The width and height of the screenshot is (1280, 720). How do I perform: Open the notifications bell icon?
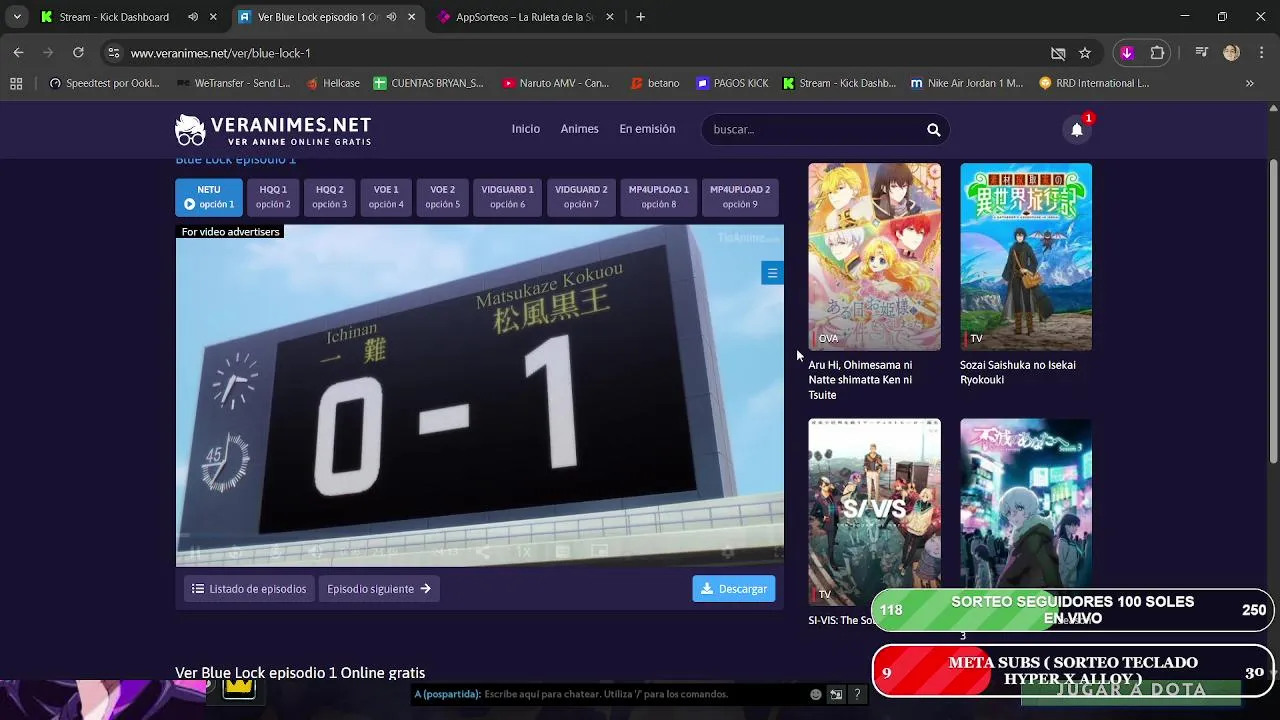1077,129
